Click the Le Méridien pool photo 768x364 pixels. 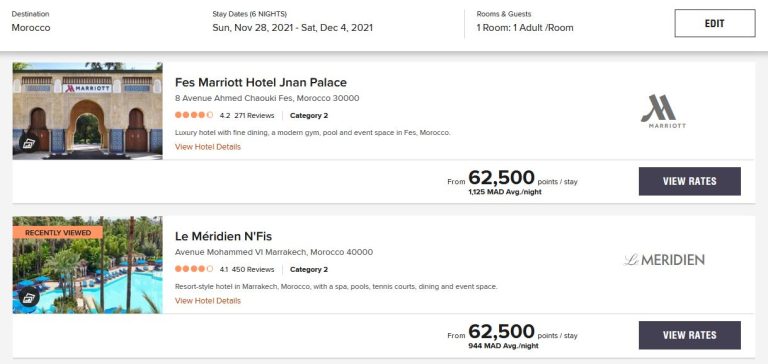[x=88, y=265]
